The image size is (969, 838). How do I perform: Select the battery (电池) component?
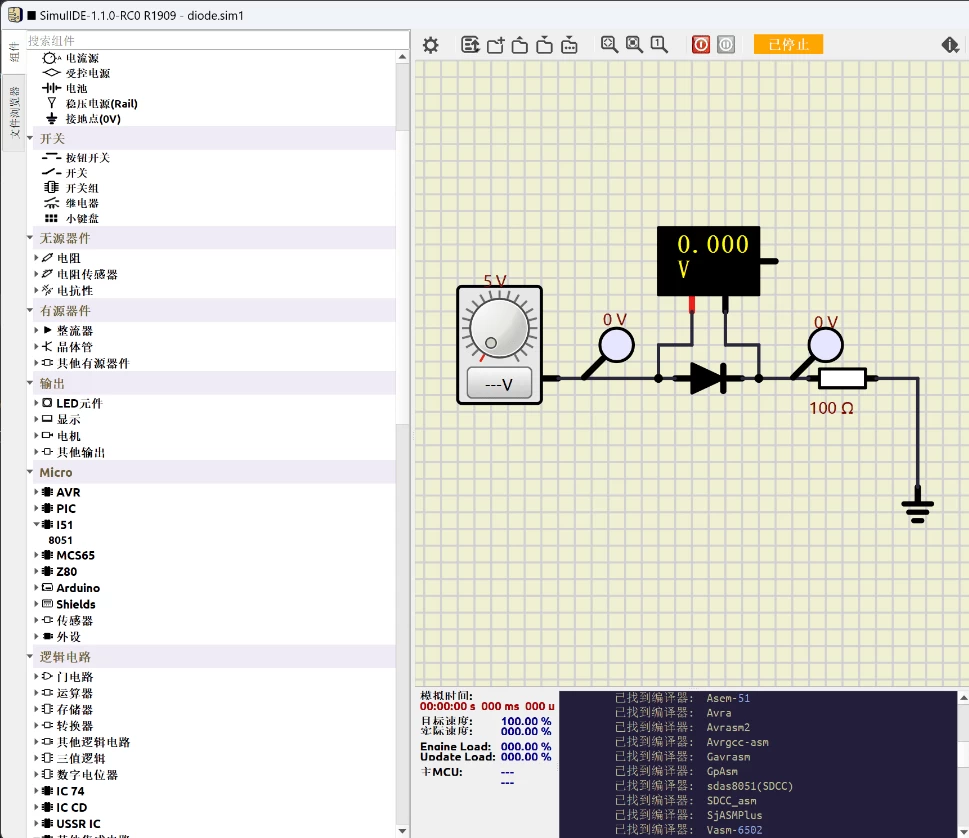(x=76, y=88)
